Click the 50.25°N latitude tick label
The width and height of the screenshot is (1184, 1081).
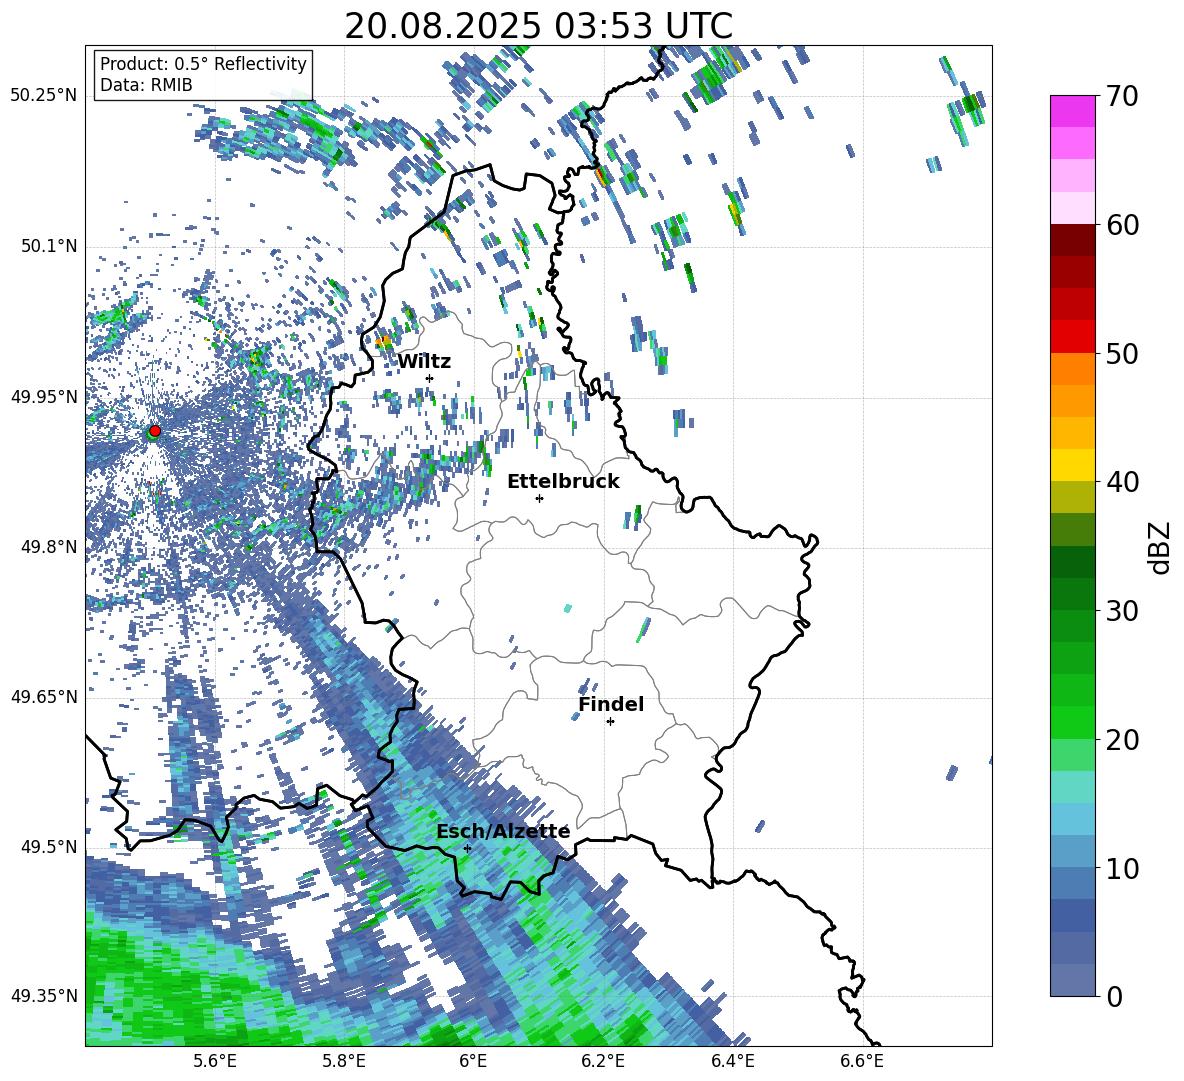44,96
